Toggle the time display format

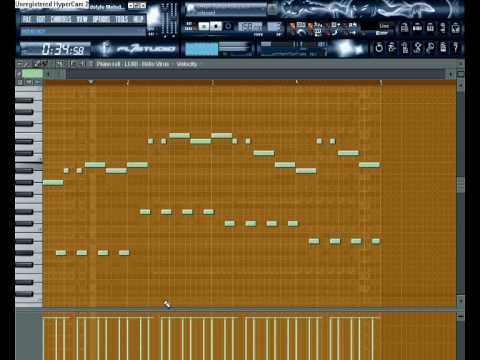pyautogui.click(x=55, y=49)
